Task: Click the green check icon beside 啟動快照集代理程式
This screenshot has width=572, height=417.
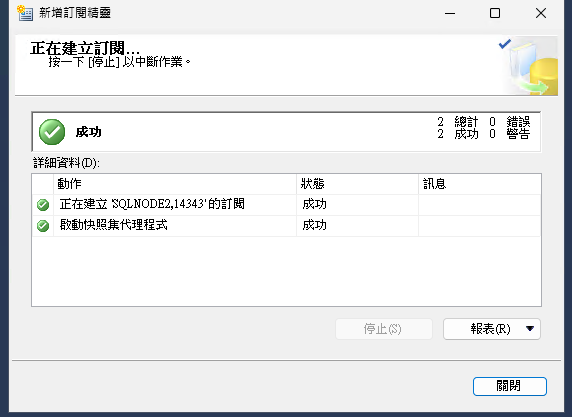Action: [43, 226]
